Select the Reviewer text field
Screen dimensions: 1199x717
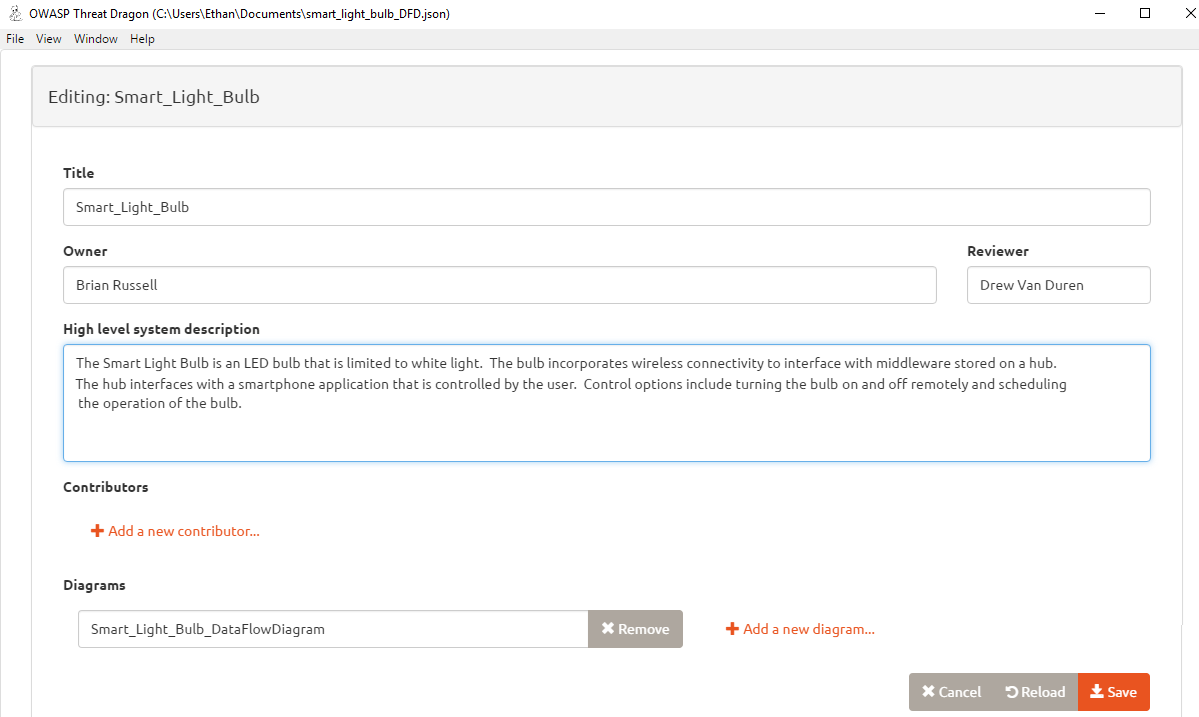click(x=1058, y=285)
